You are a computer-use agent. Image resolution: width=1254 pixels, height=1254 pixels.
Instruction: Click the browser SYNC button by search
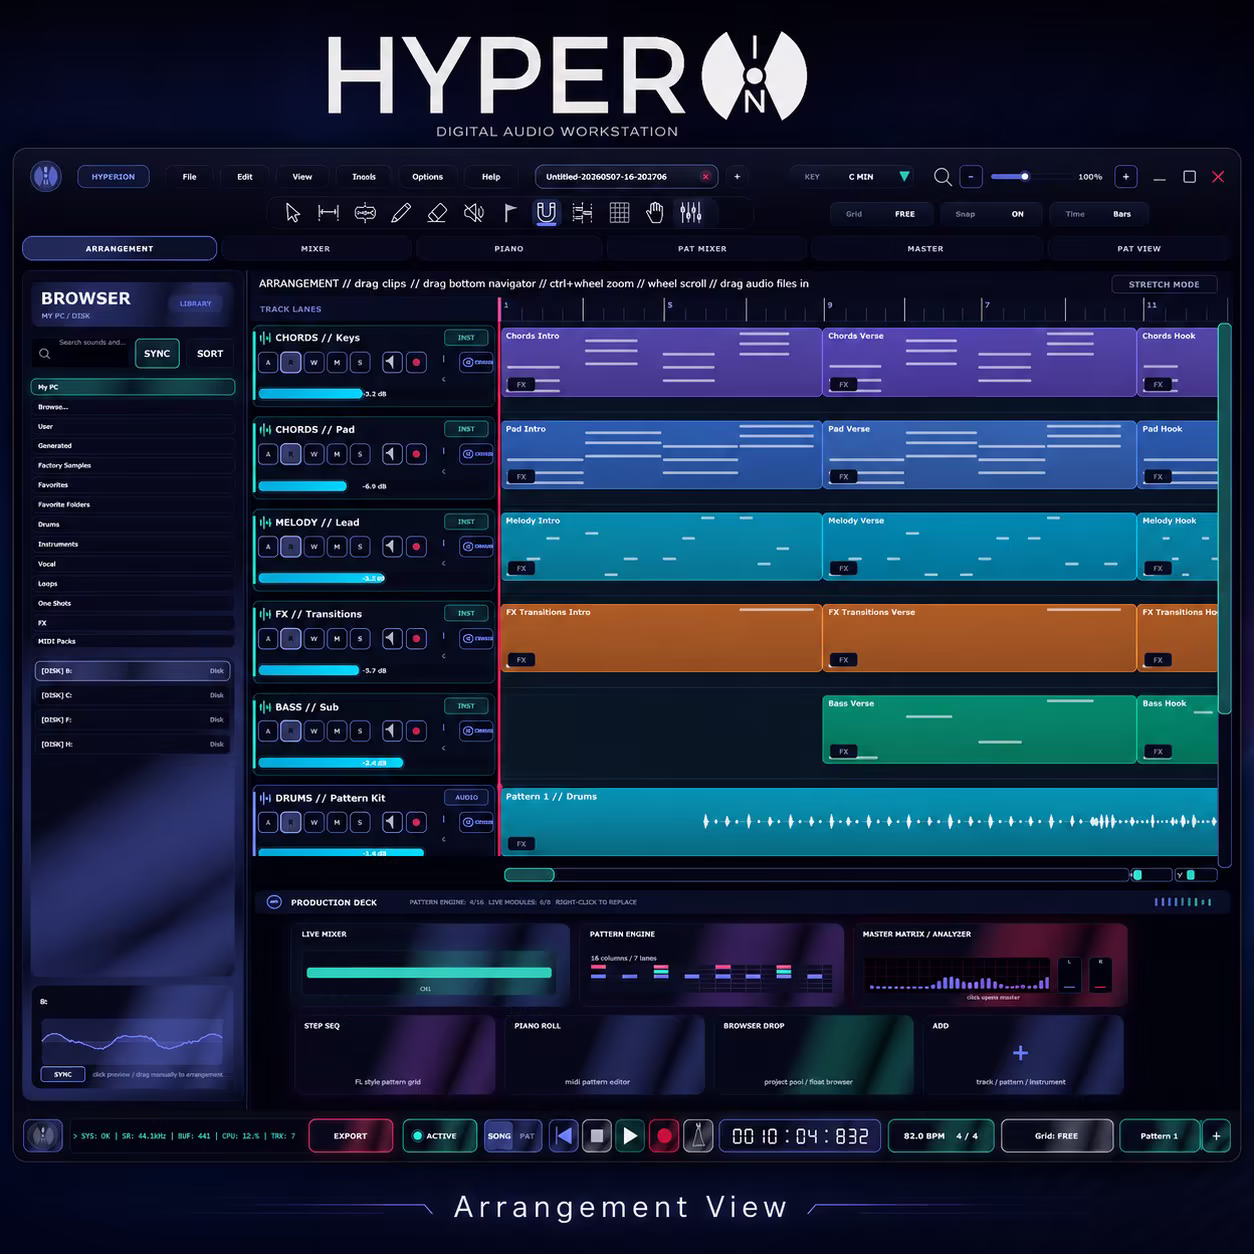tap(157, 353)
